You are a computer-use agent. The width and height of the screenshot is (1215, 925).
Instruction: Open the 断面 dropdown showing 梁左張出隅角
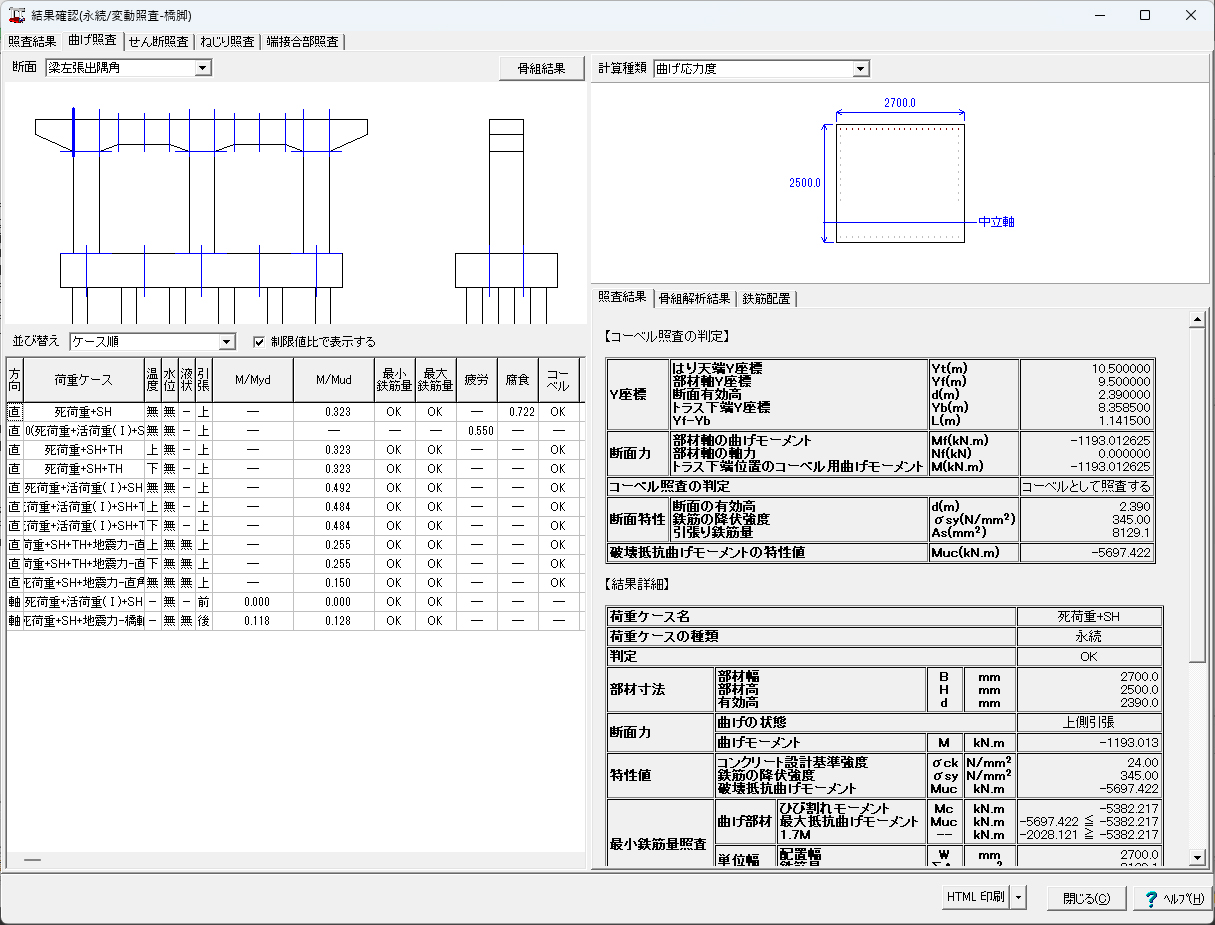(203, 68)
